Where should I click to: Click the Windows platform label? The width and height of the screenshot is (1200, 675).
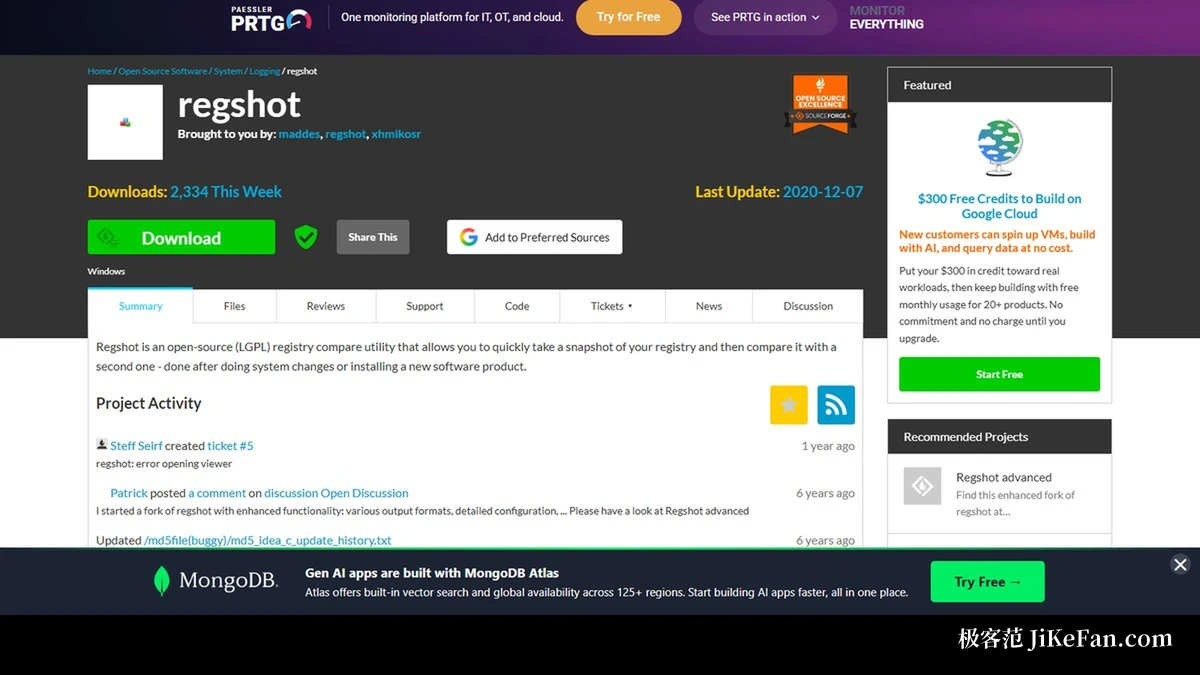coord(106,271)
